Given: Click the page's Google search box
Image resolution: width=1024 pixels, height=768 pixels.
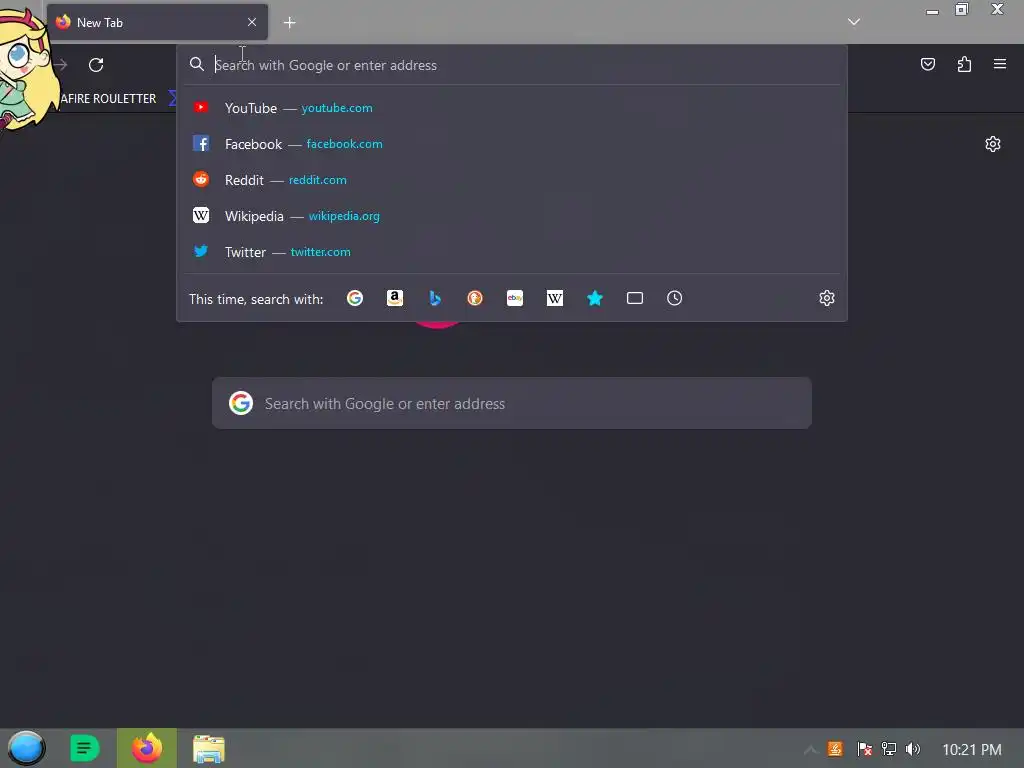Looking at the screenshot, I should click(512, 403).
